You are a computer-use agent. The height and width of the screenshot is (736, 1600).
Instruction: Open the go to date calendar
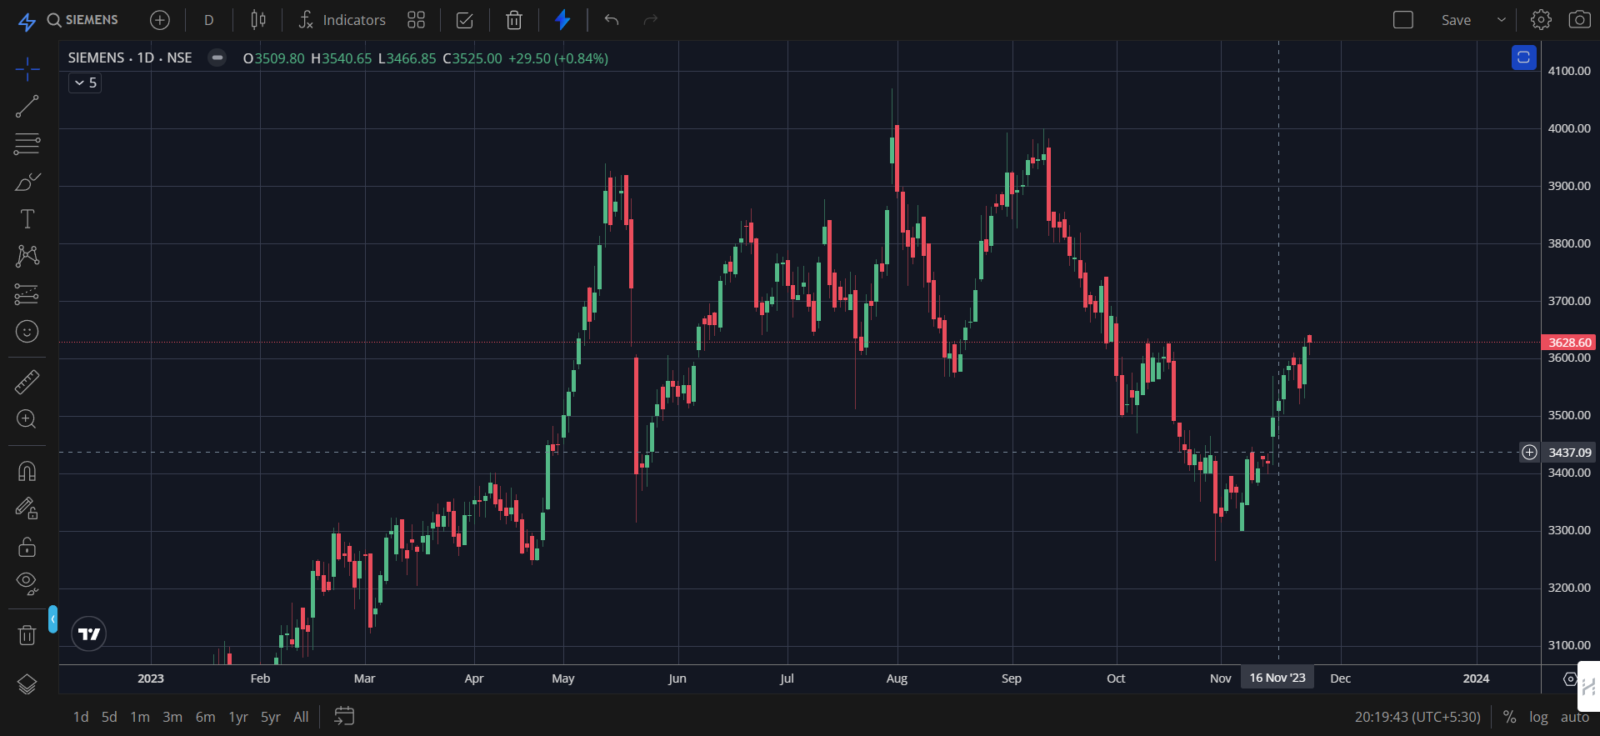pyautogui.click(x=344, y=716)
